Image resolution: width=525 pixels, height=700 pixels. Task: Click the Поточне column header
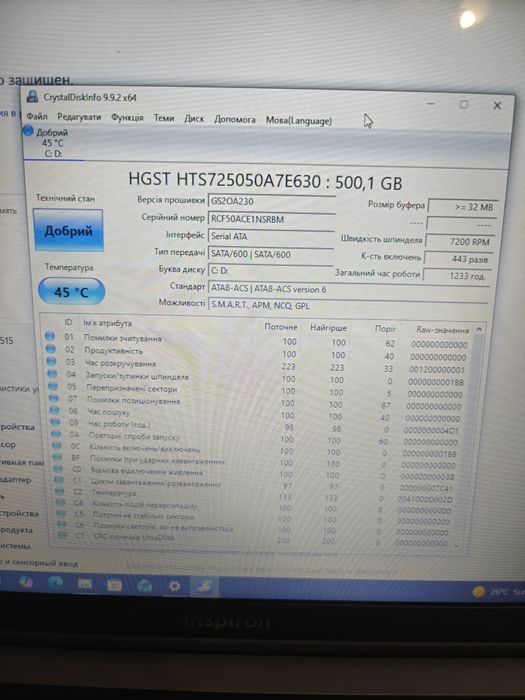[280, 327]
